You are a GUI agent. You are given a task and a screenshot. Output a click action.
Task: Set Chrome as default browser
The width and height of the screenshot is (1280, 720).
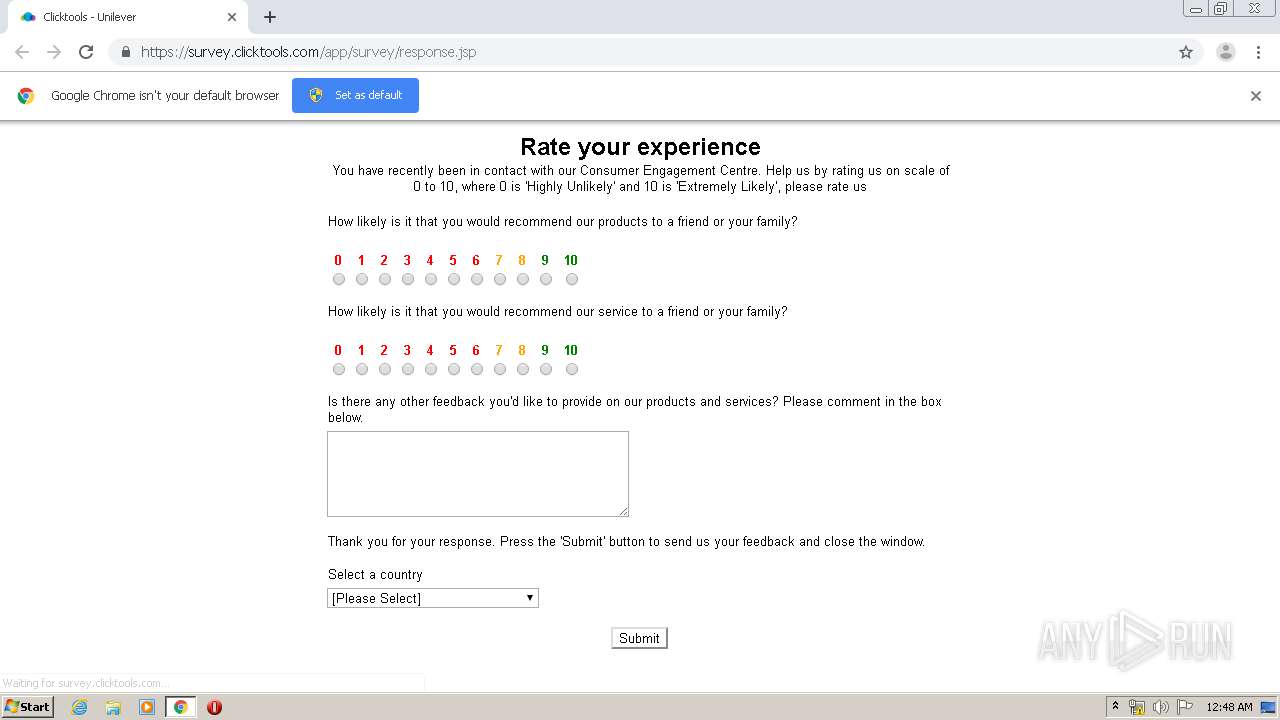[x=355, y=95]
